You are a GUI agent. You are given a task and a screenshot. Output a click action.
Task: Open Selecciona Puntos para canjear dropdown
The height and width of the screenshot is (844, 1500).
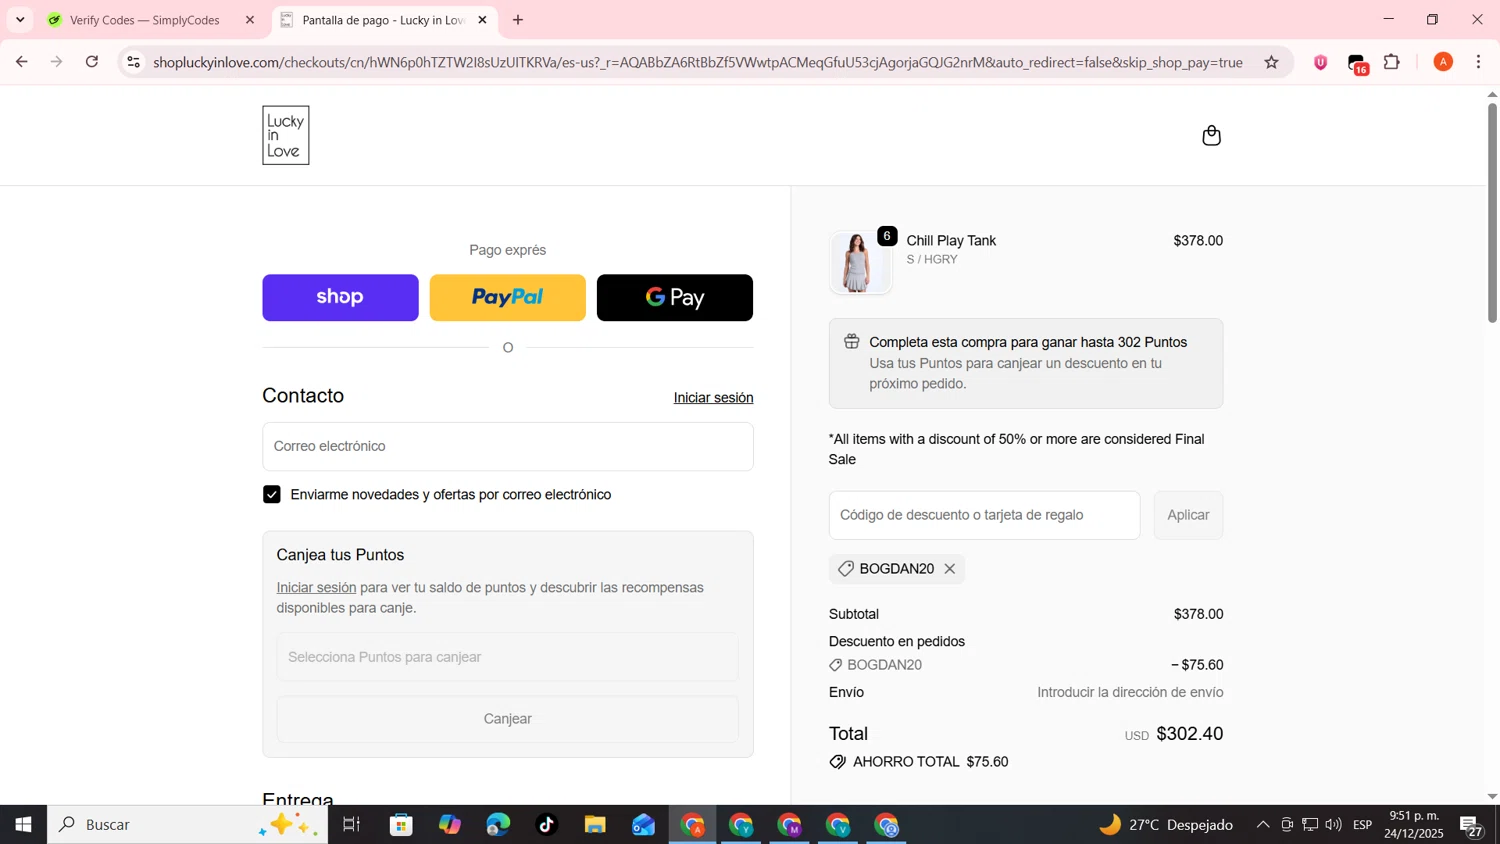[507, 657]
